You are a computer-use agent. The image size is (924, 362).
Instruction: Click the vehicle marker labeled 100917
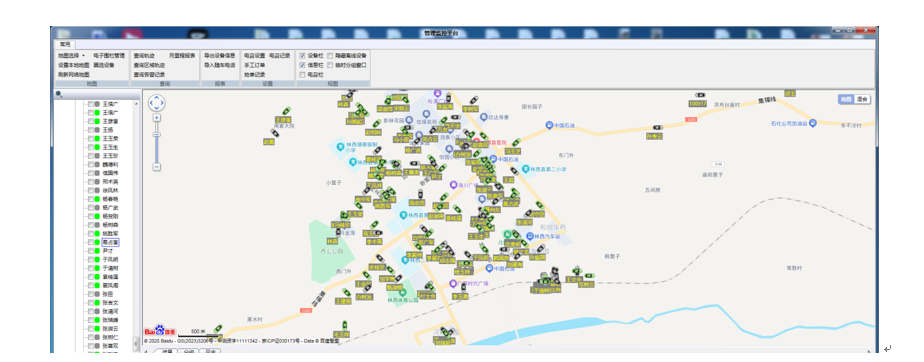[x=700, y=96]
